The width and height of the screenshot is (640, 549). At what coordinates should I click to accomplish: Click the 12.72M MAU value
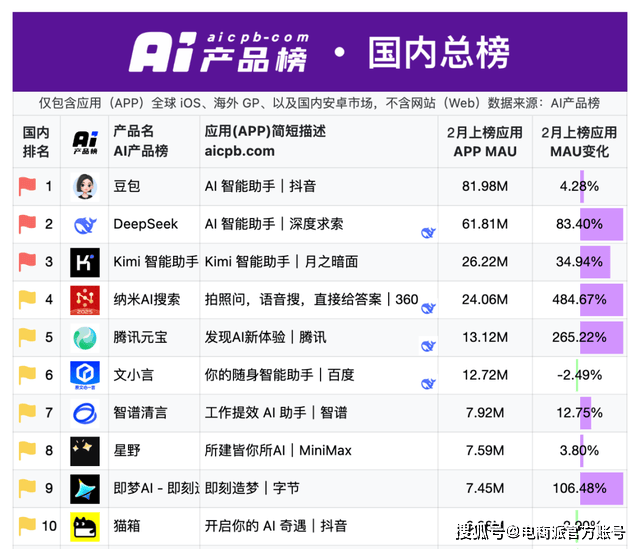coord(485,375)
